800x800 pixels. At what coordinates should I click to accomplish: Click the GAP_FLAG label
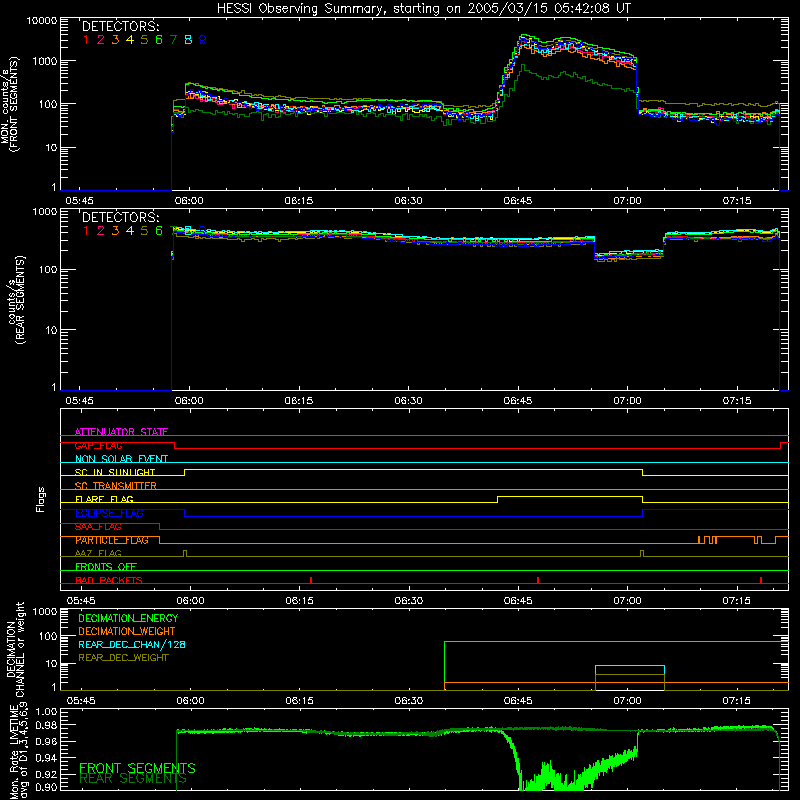[x=98, y=445]
